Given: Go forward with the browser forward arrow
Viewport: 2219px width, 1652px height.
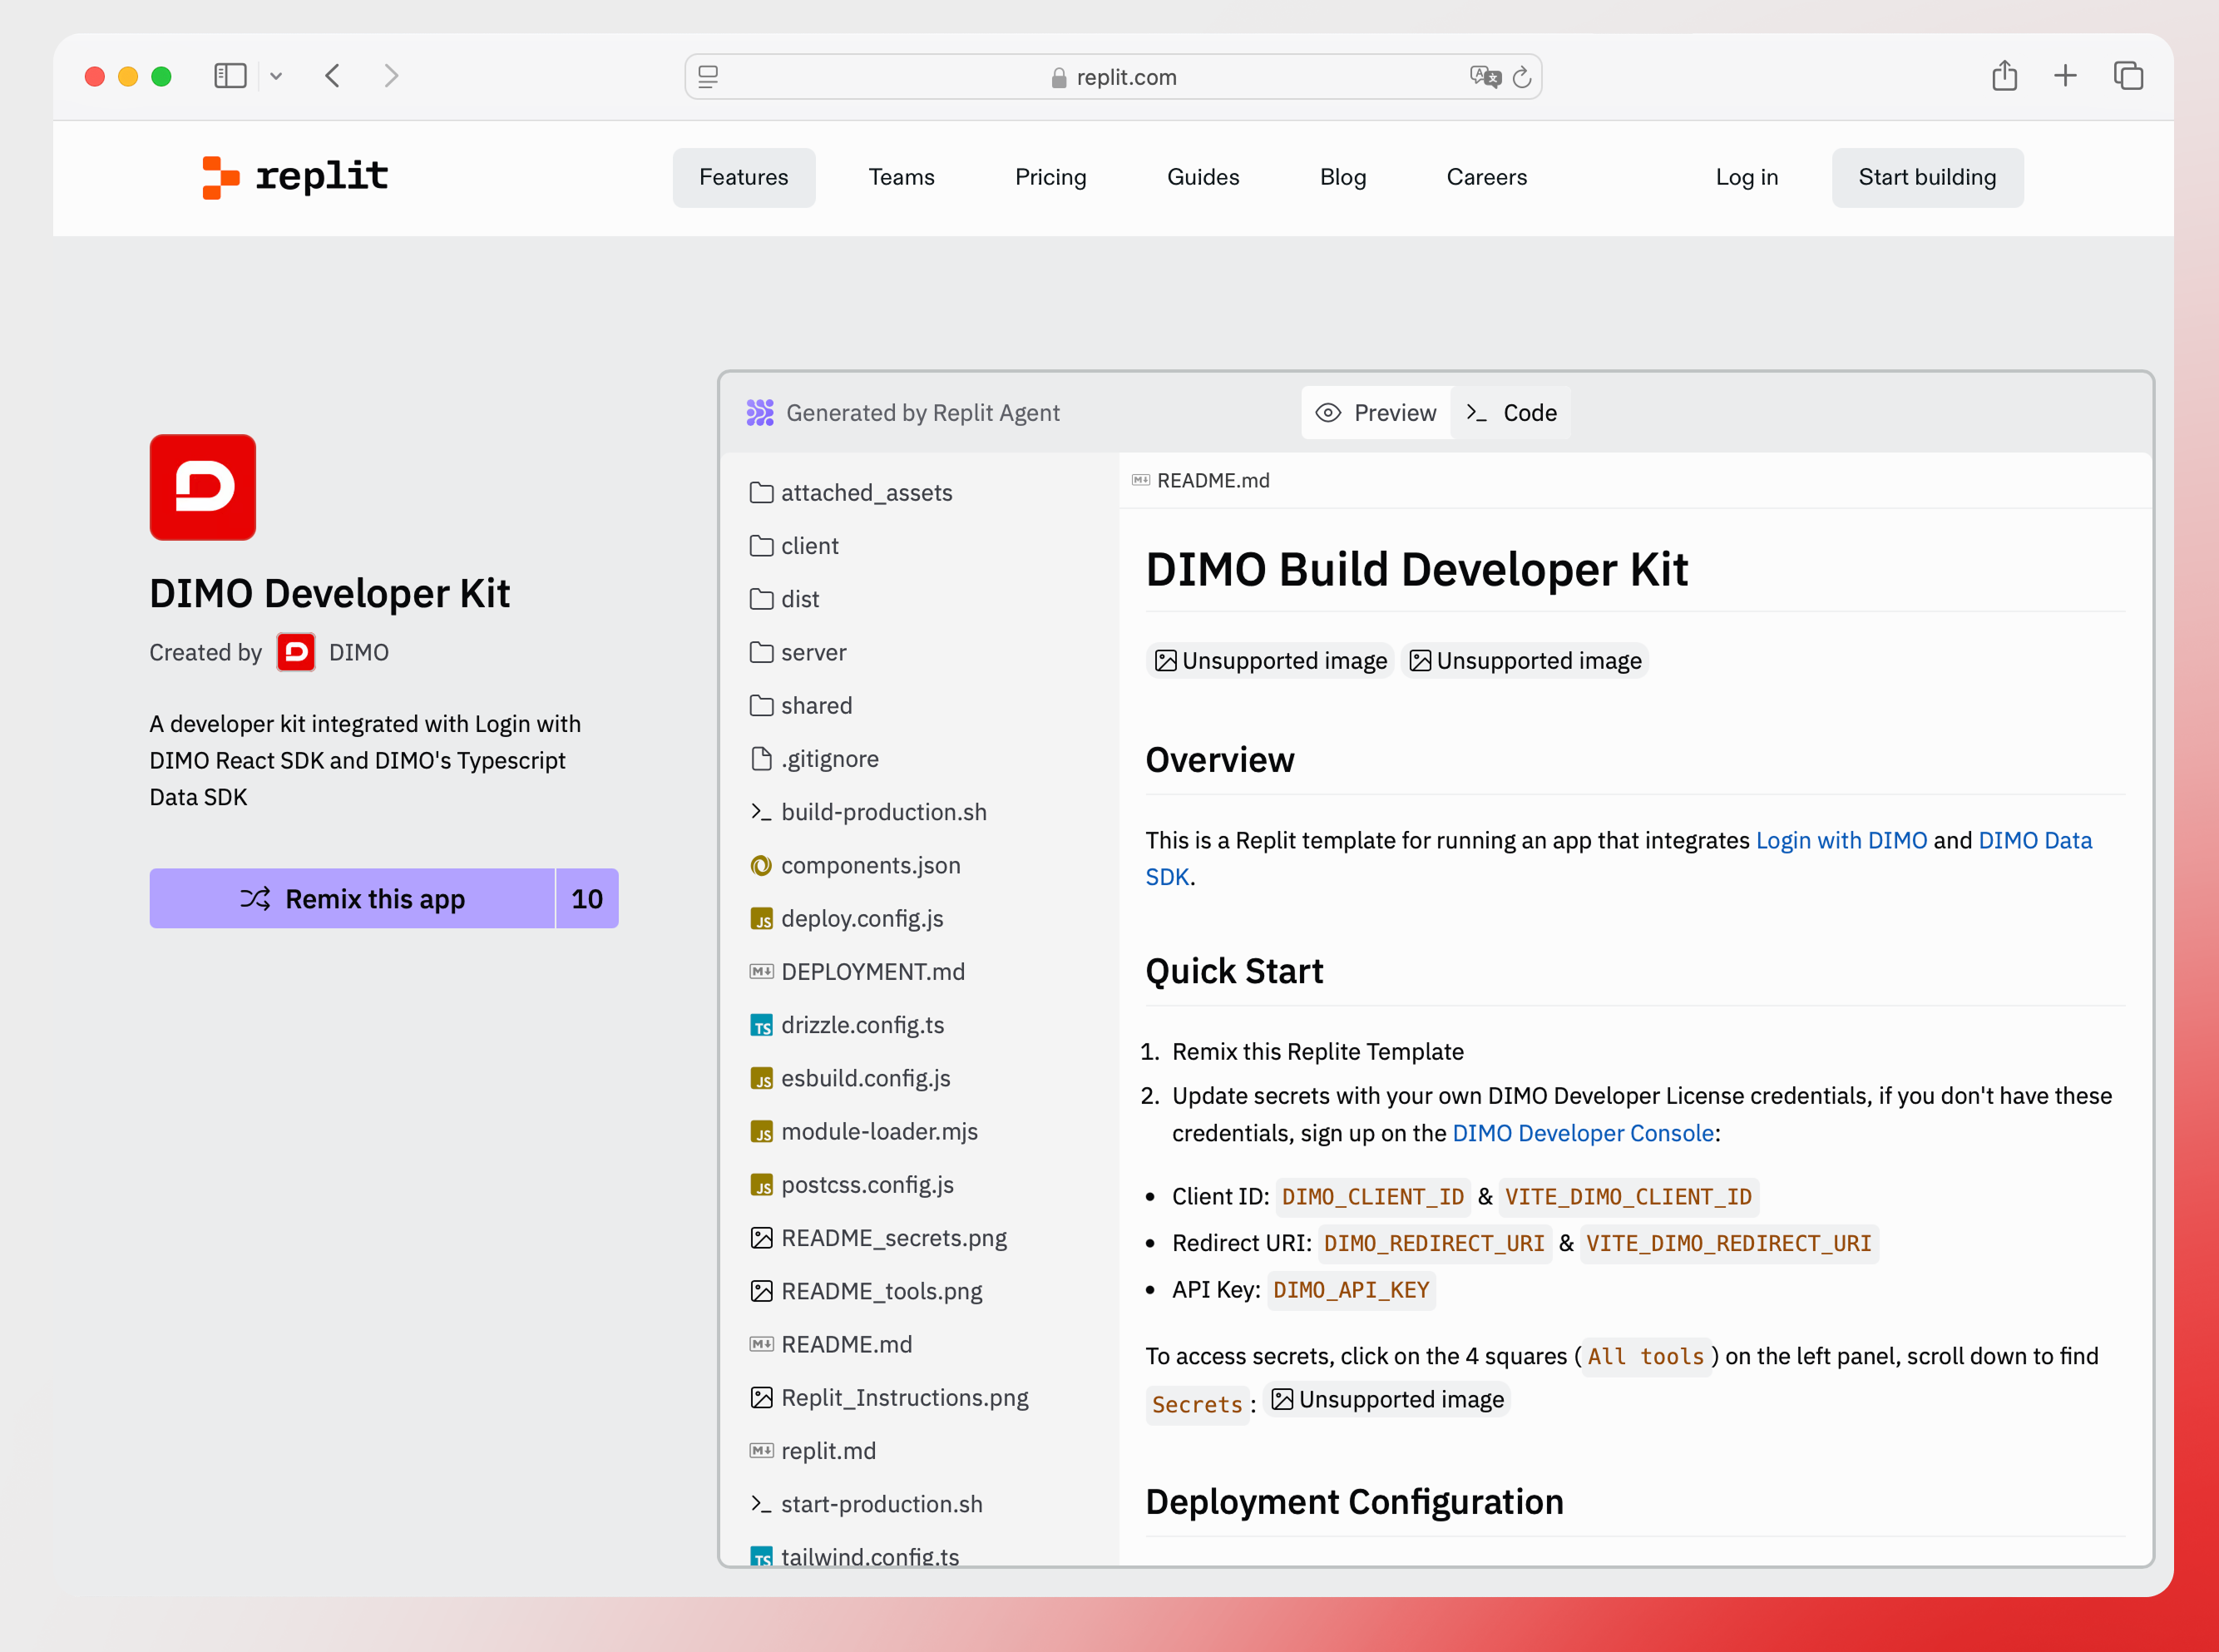Looking at the screenshot, I should tap(391, 76).
